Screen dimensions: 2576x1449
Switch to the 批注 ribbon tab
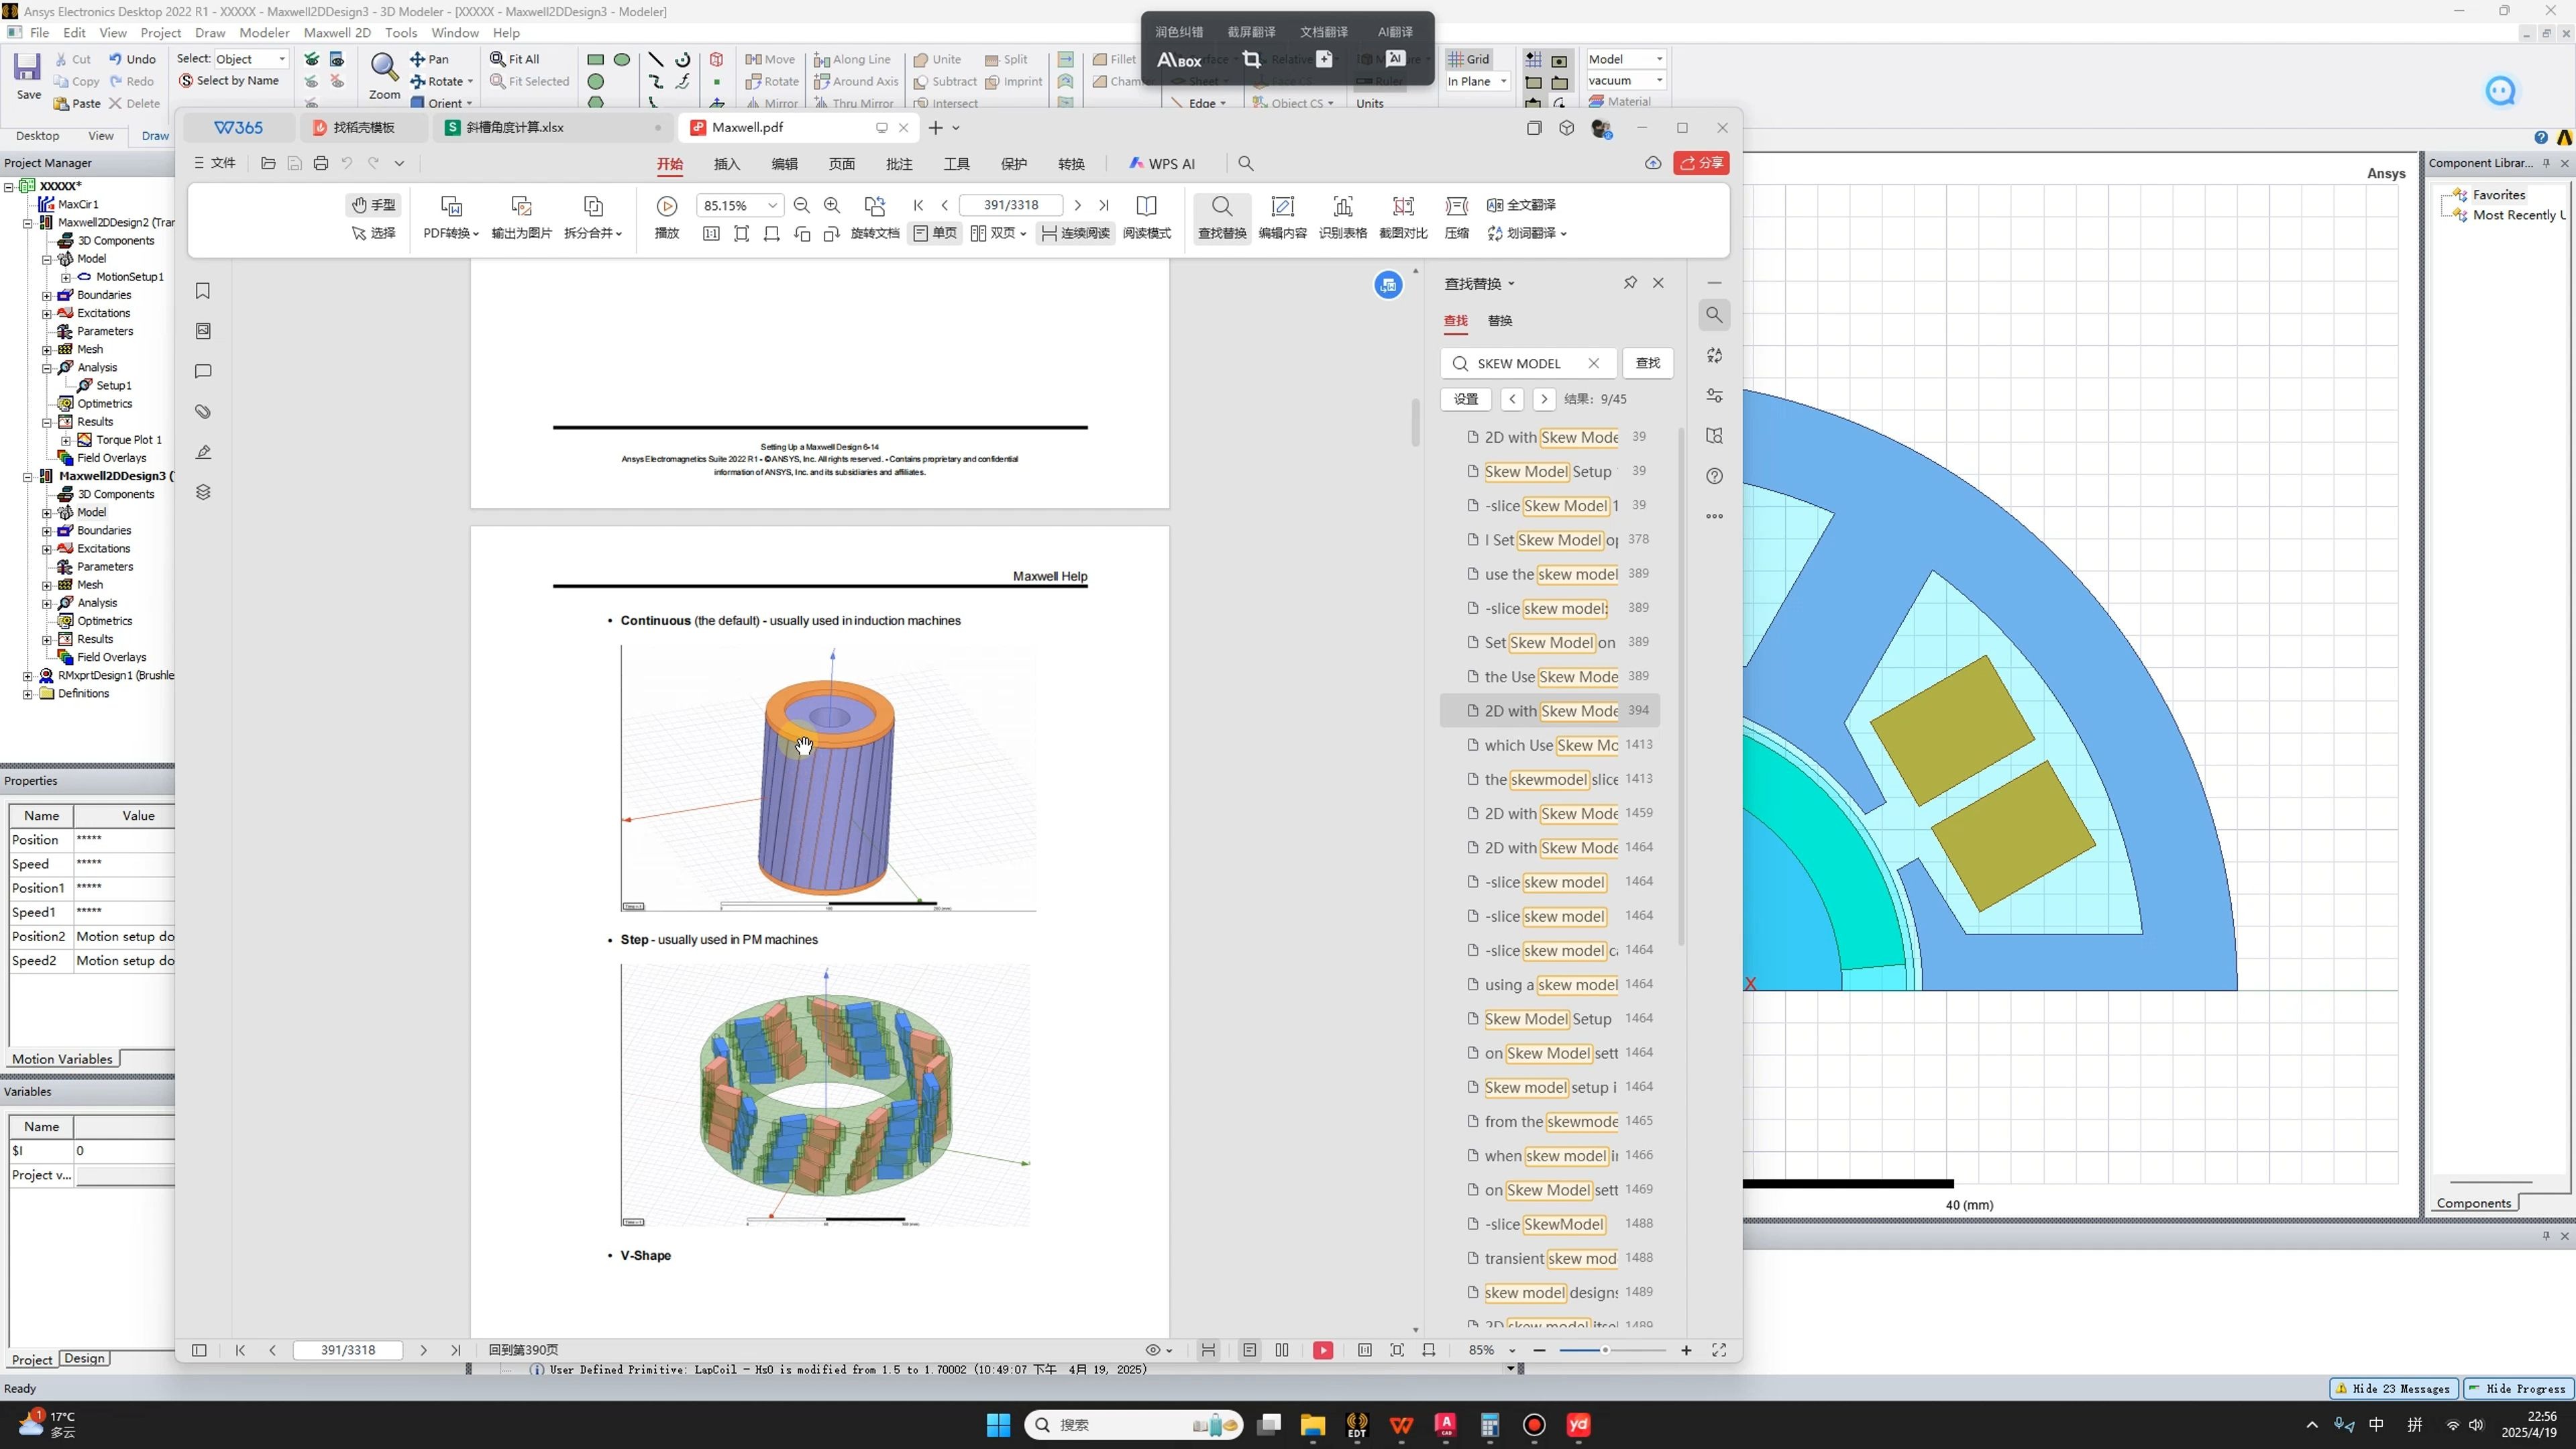899,164
